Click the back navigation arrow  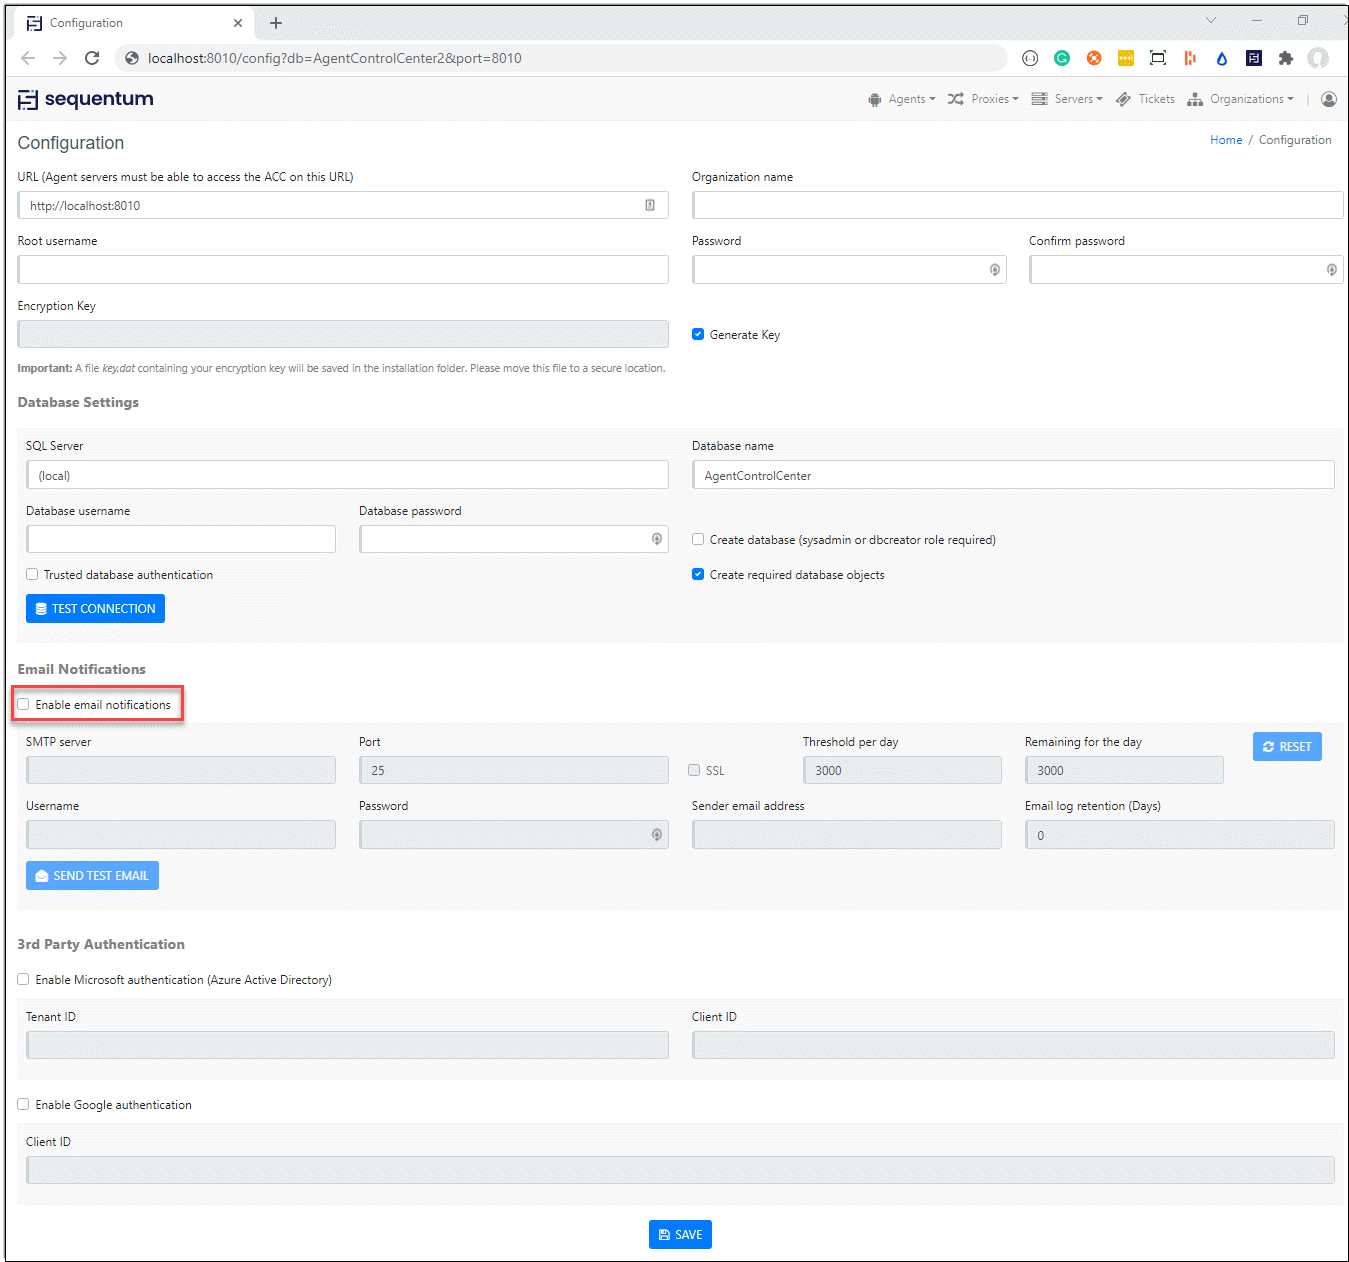[27, 58]
